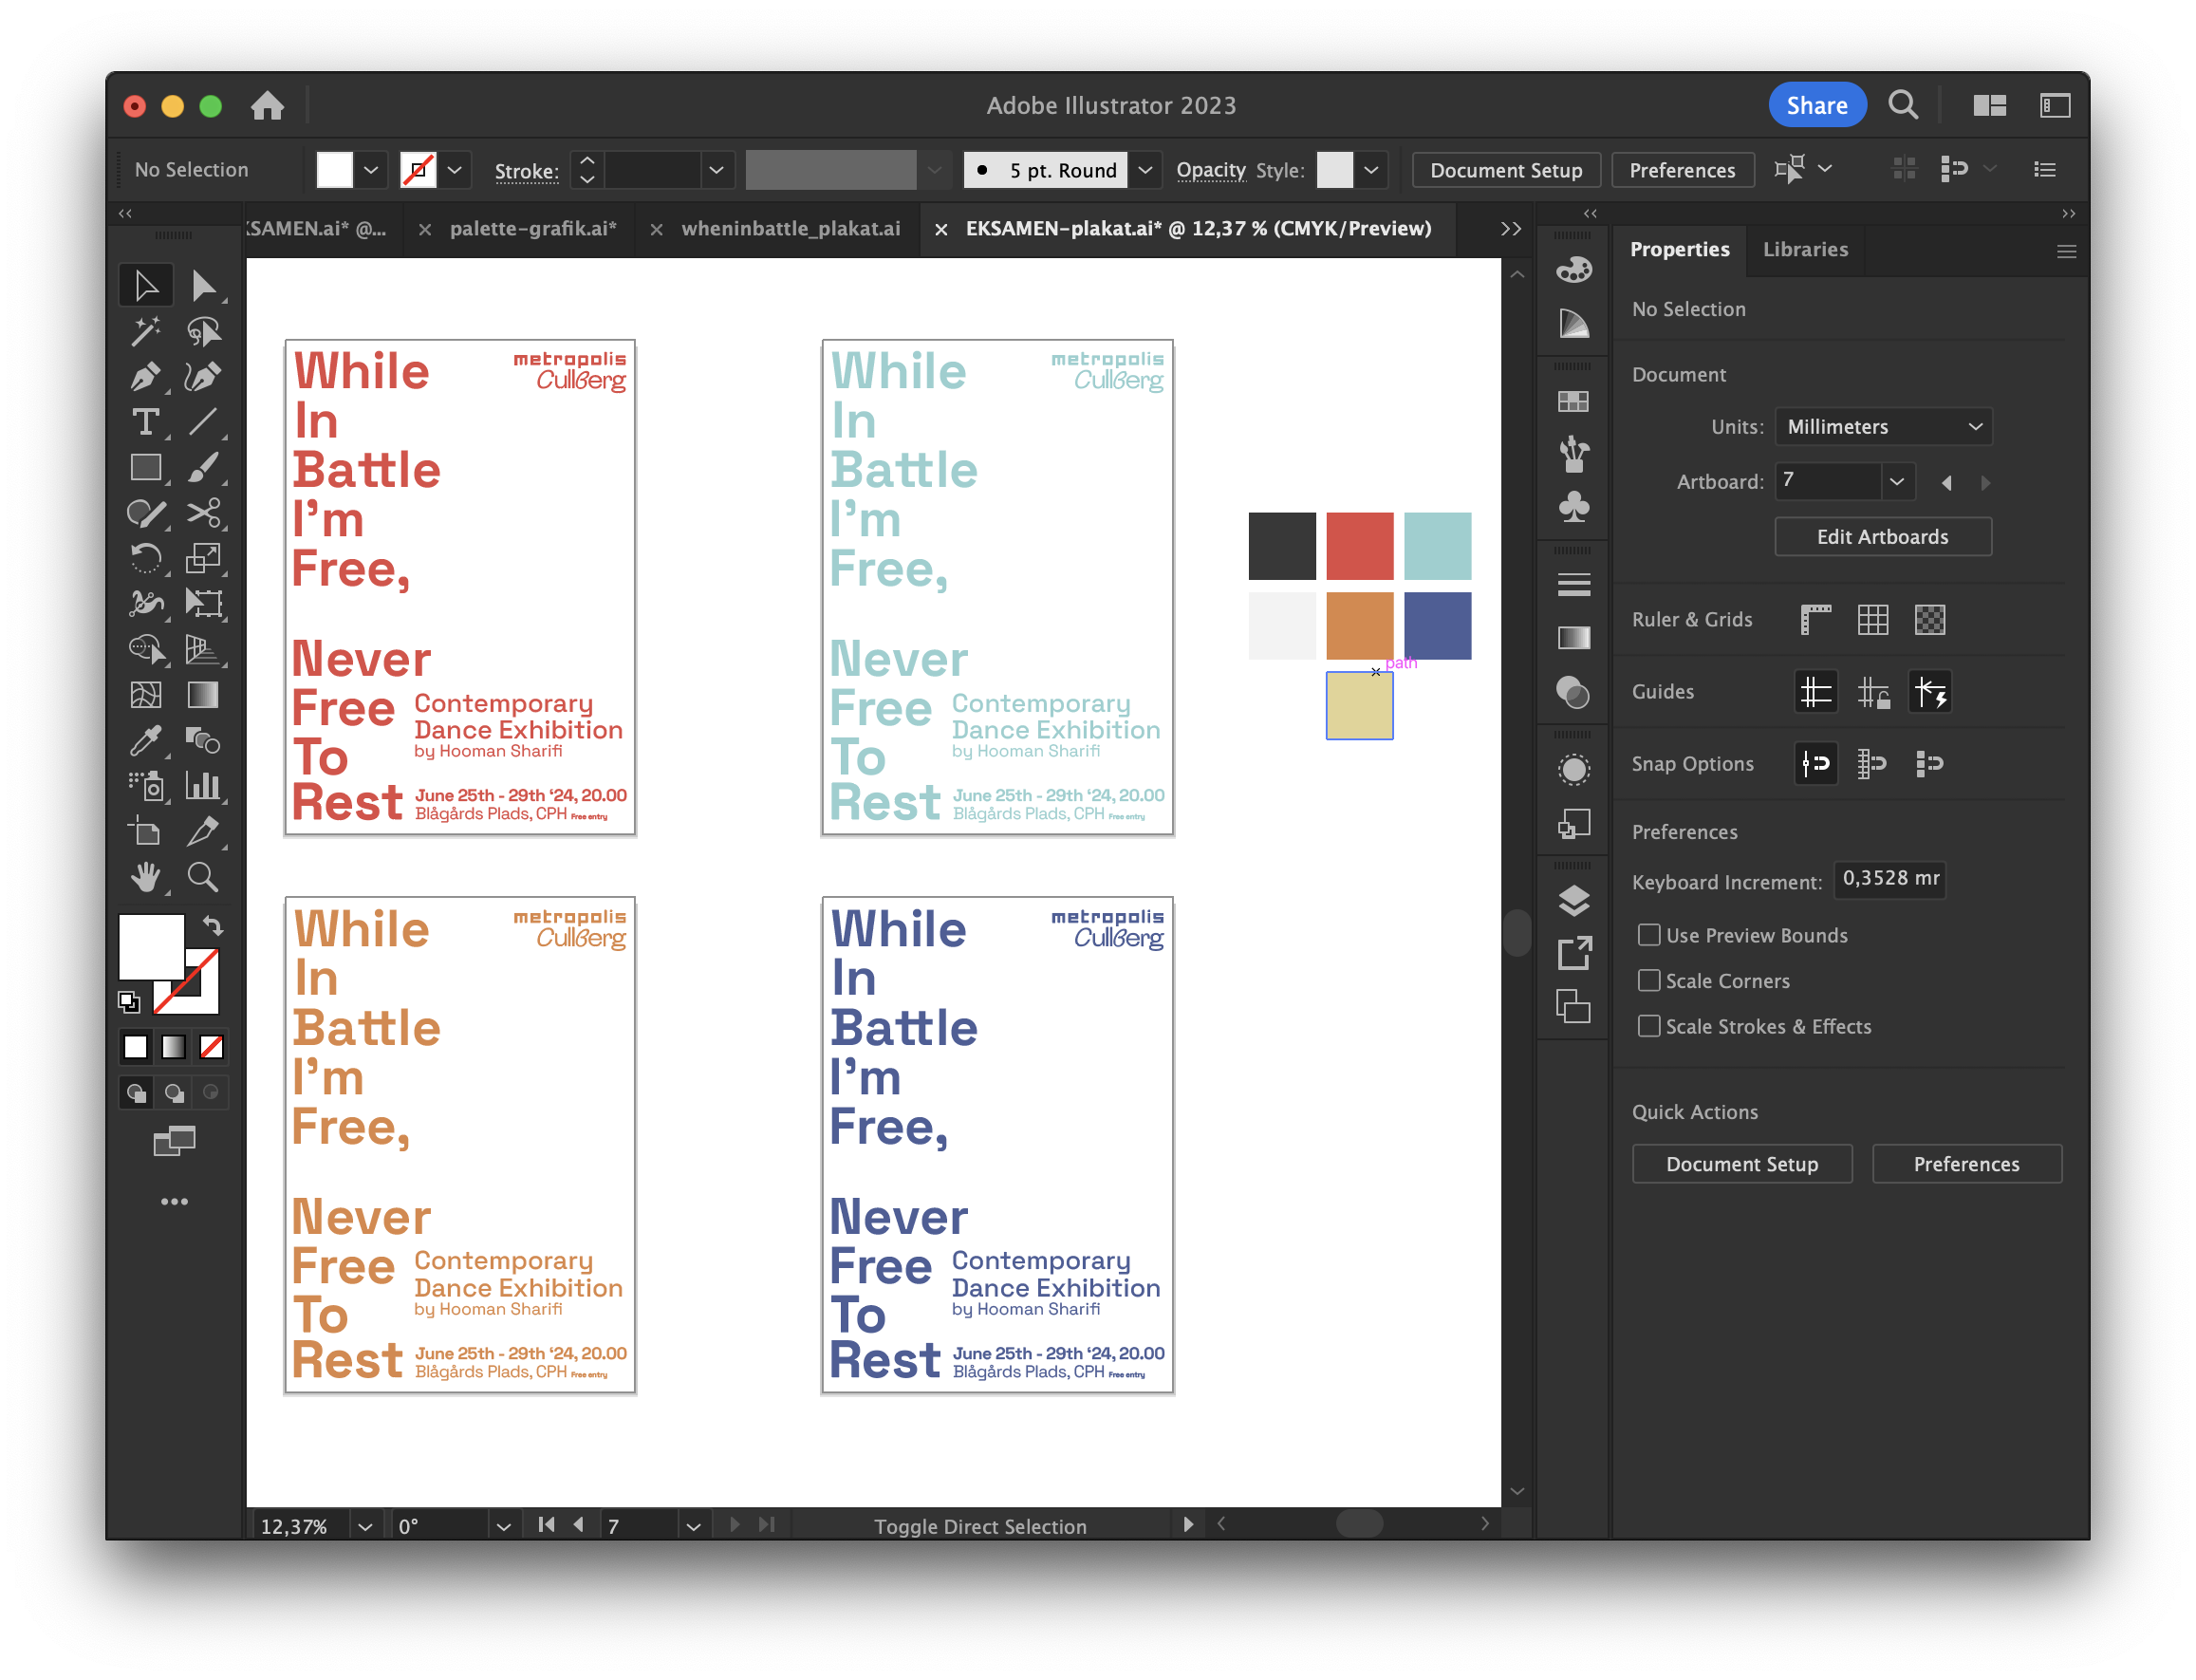Select the Pen tool

tap(145, 377)
